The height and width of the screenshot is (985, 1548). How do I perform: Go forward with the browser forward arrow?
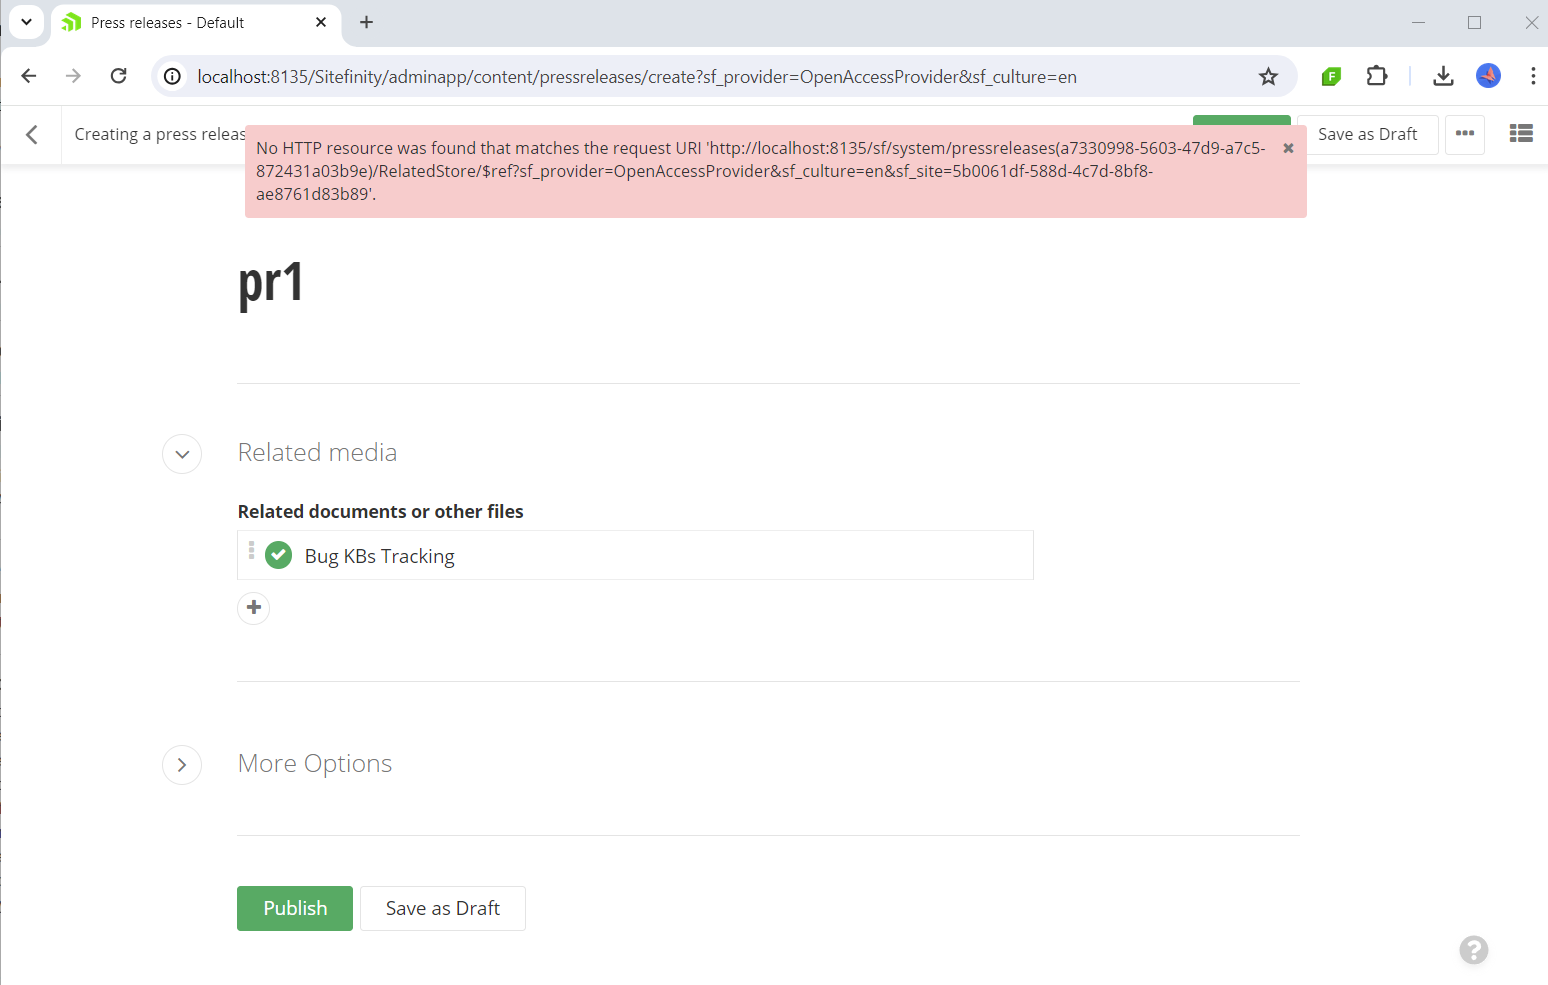[73, 76]
